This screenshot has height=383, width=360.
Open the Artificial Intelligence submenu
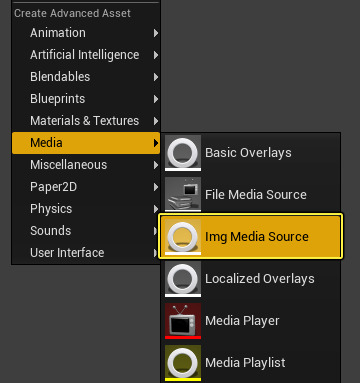86,55
